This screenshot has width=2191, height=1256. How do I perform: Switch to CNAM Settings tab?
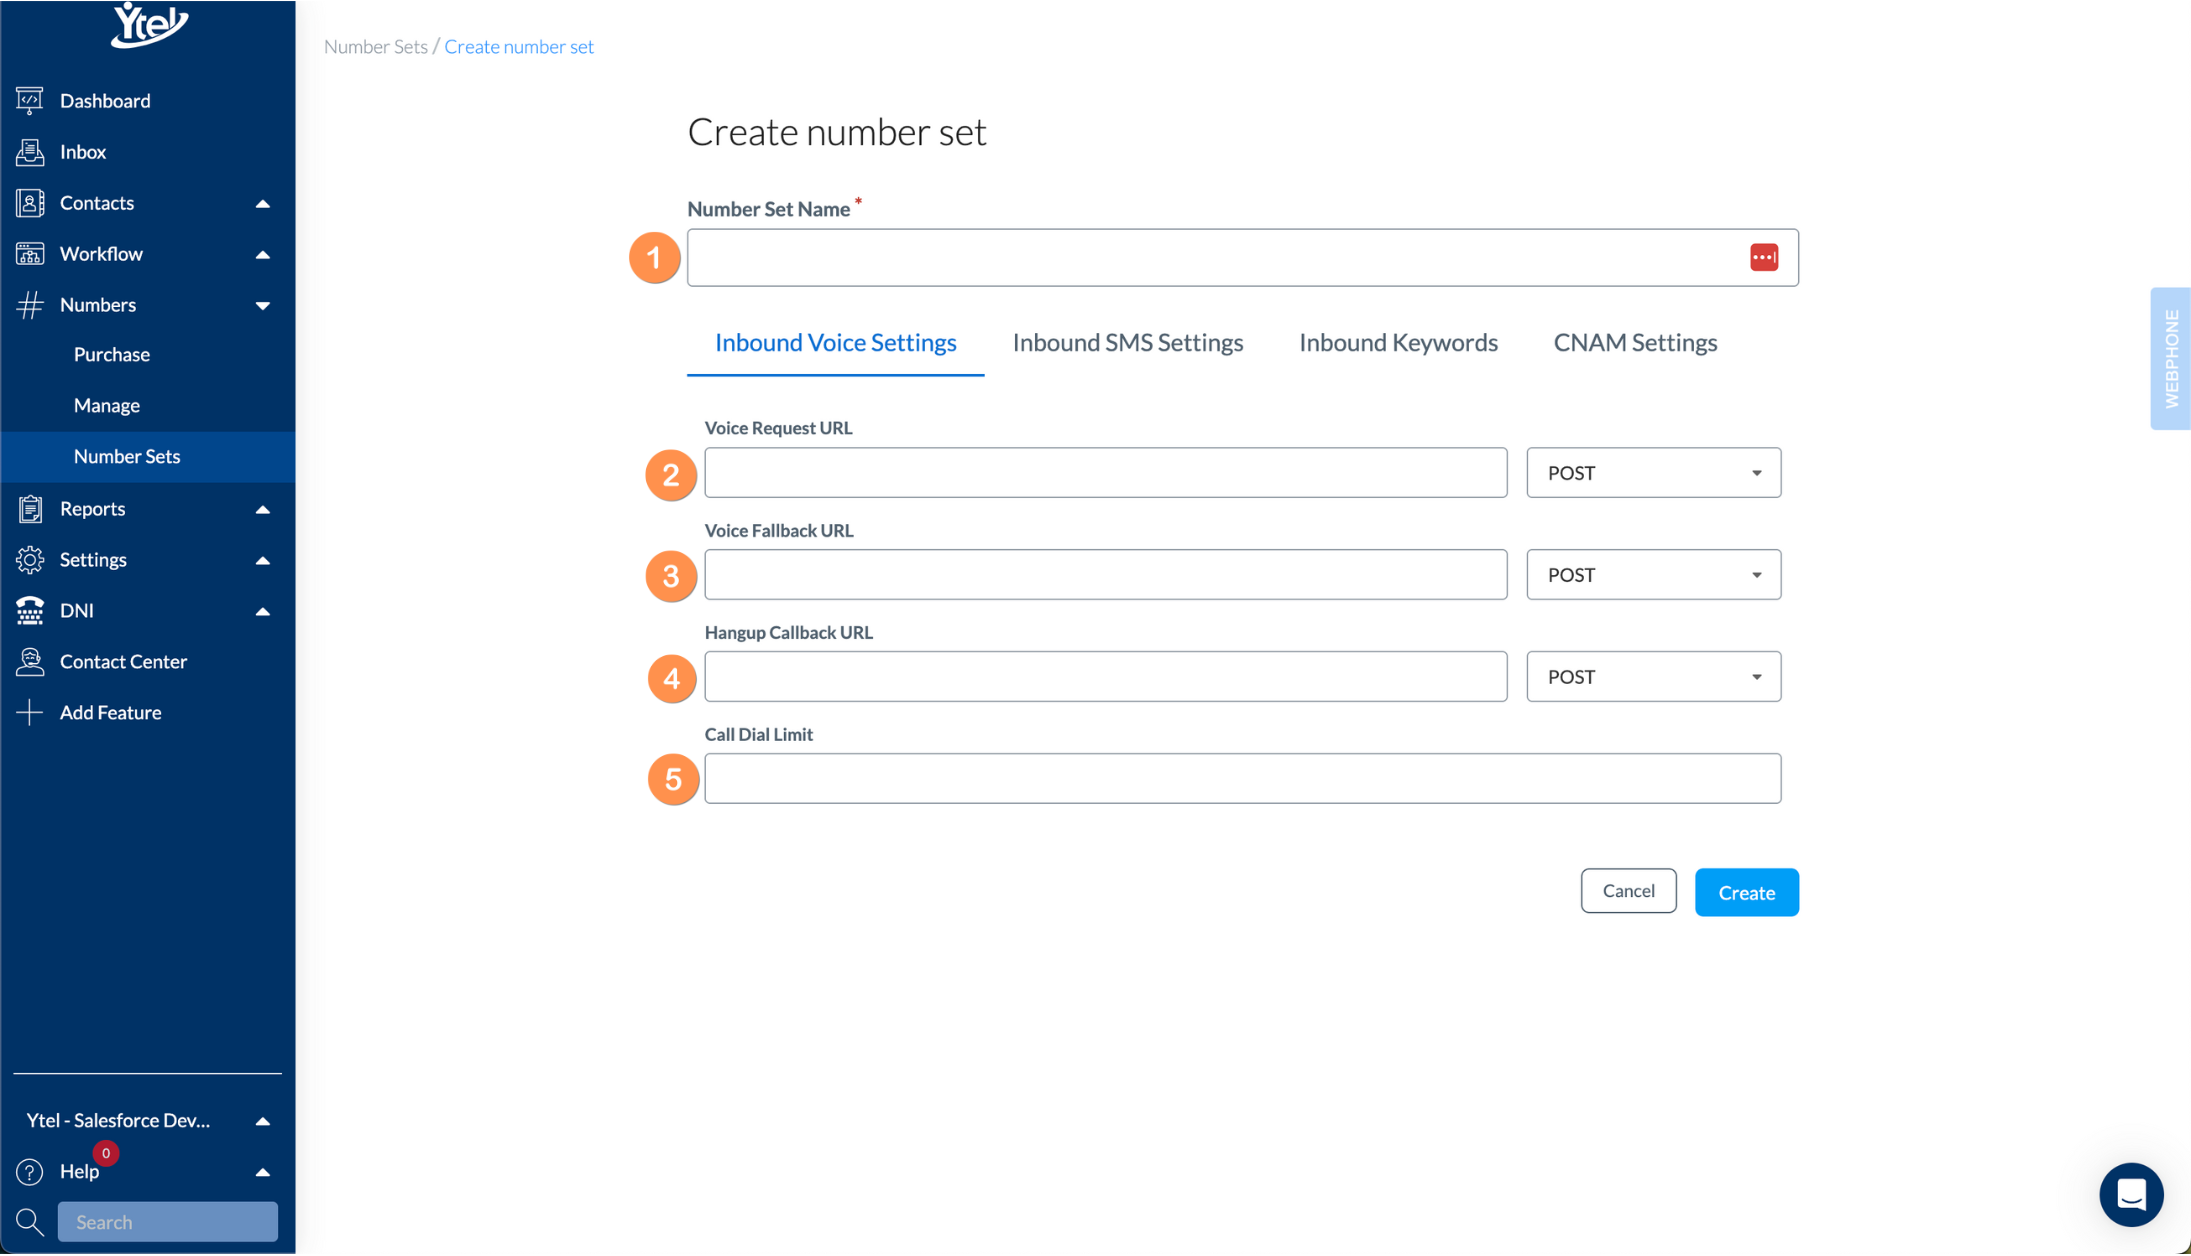coord(1634,343)
